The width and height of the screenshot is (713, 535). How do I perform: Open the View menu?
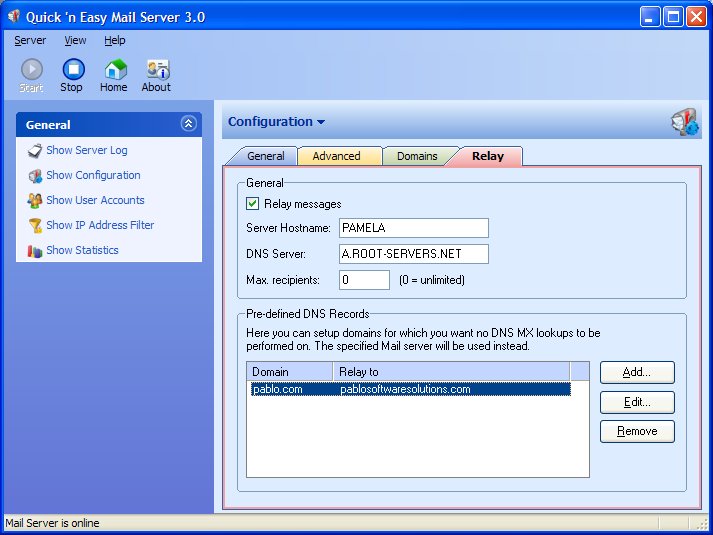pos(75,40)
